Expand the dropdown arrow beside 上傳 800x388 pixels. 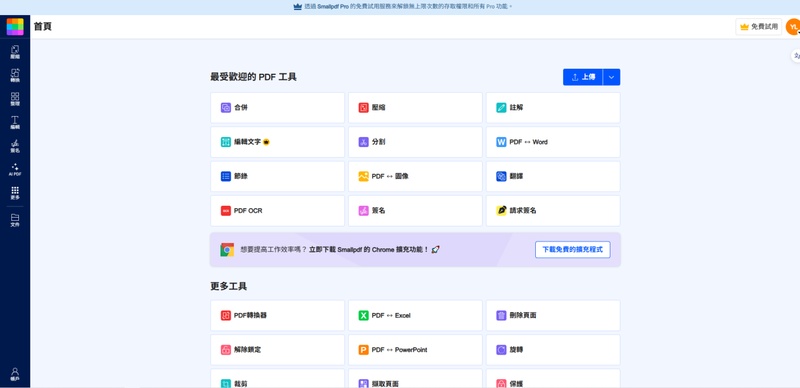coord(612,77)
